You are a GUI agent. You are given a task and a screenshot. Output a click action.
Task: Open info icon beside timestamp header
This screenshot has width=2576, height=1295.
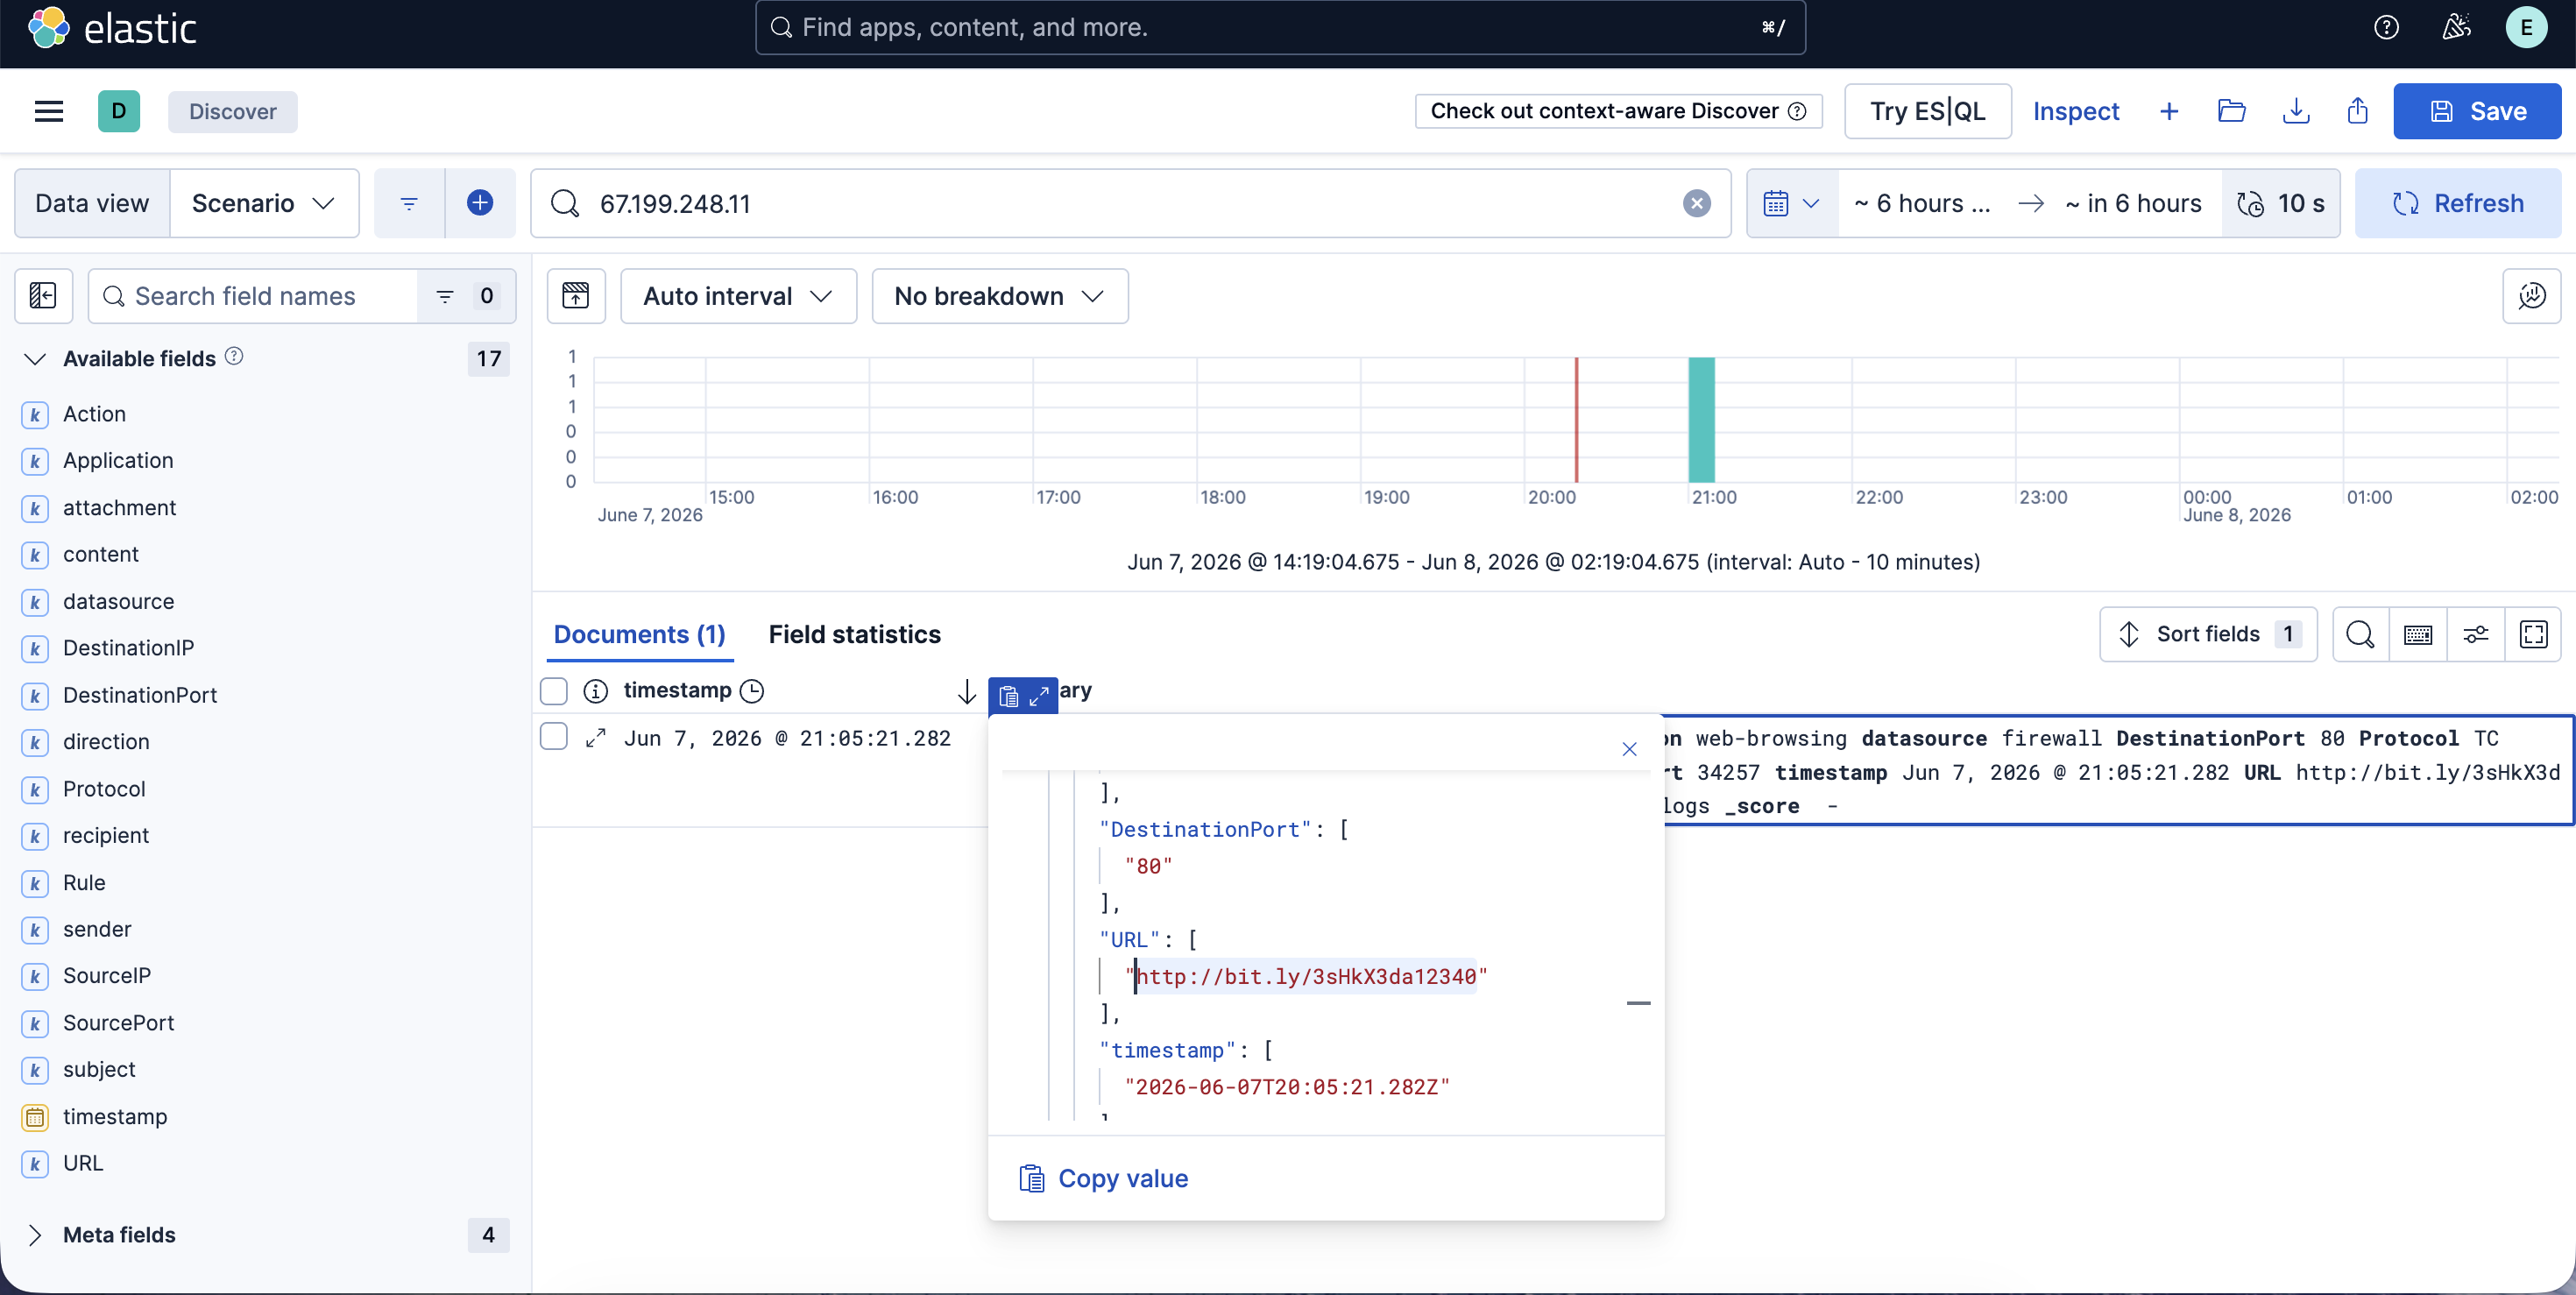[x=596, y=691]
